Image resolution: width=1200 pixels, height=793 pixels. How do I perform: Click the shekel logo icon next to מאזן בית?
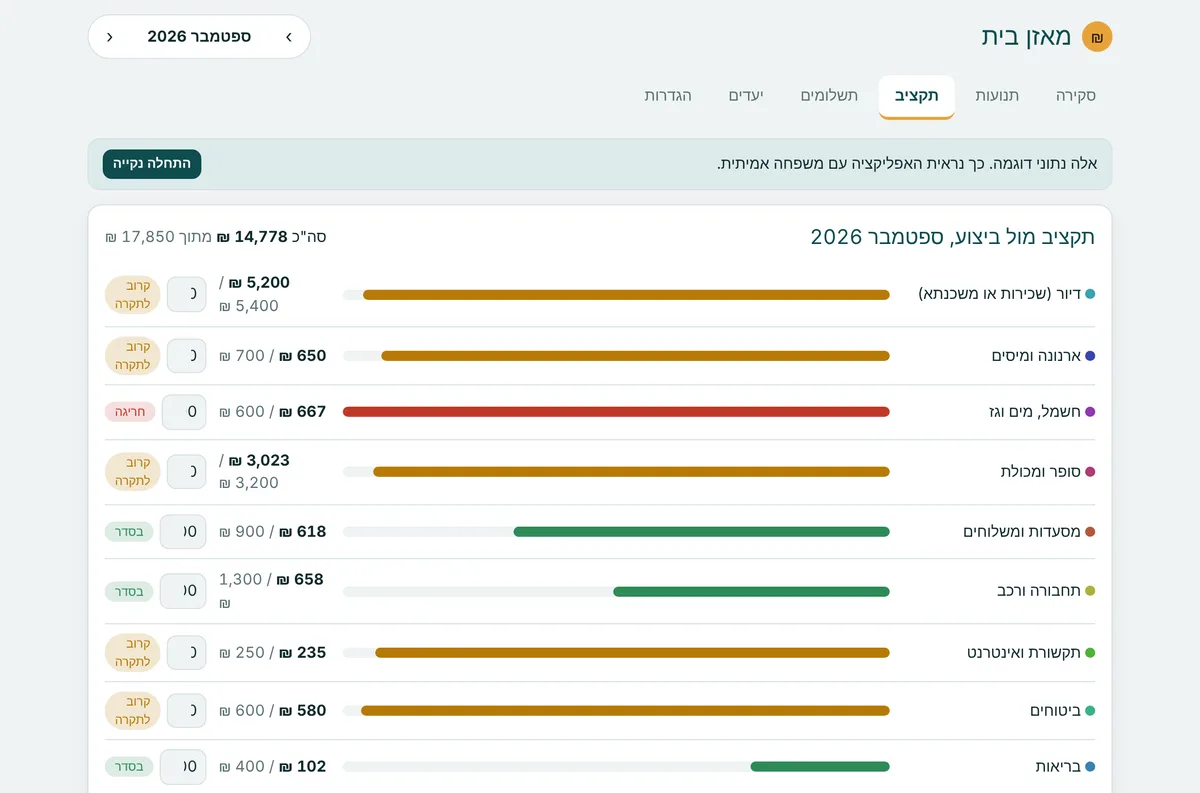point(1097,37)
